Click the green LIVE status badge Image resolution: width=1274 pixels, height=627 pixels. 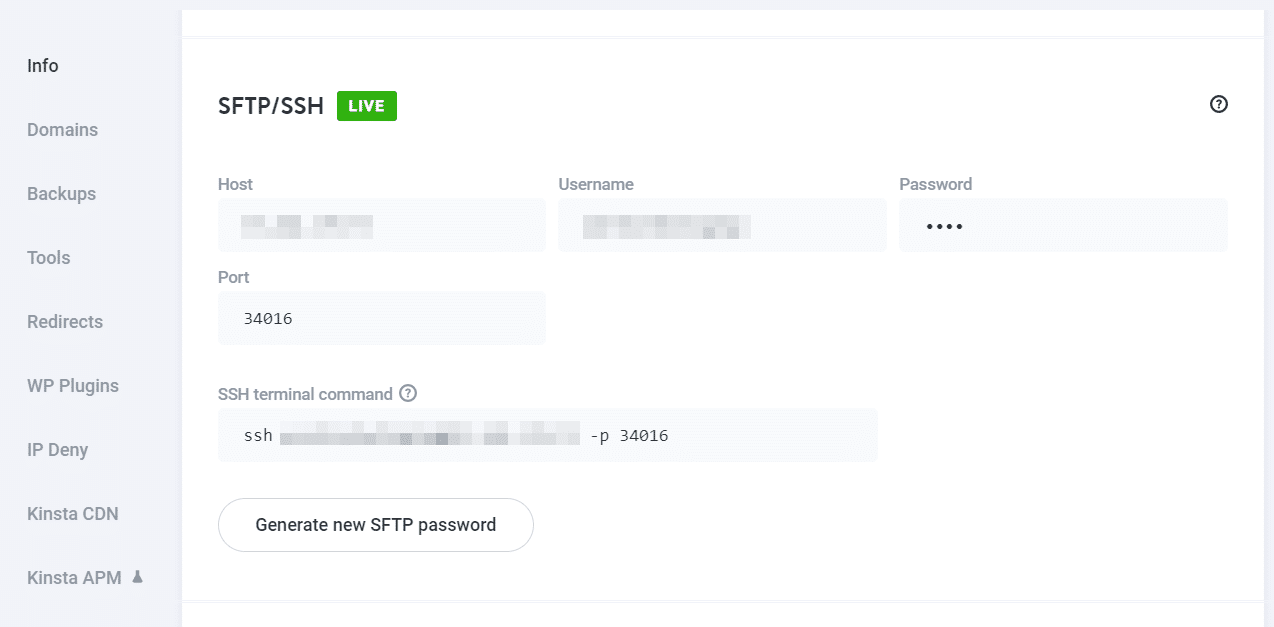[366, 105]
